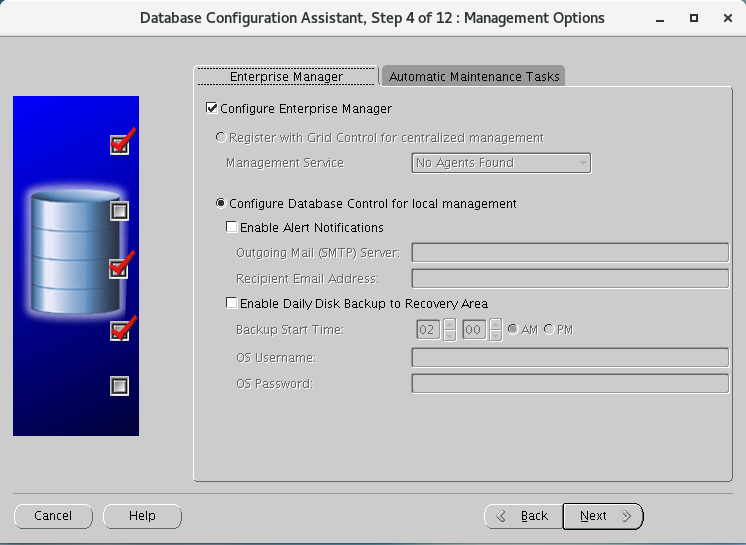Image resolution: width=746 pixels, height=545 pixels.
Task: Click the Recipient Email Address field
Action: pyautogui.click(x=570, y=279)
